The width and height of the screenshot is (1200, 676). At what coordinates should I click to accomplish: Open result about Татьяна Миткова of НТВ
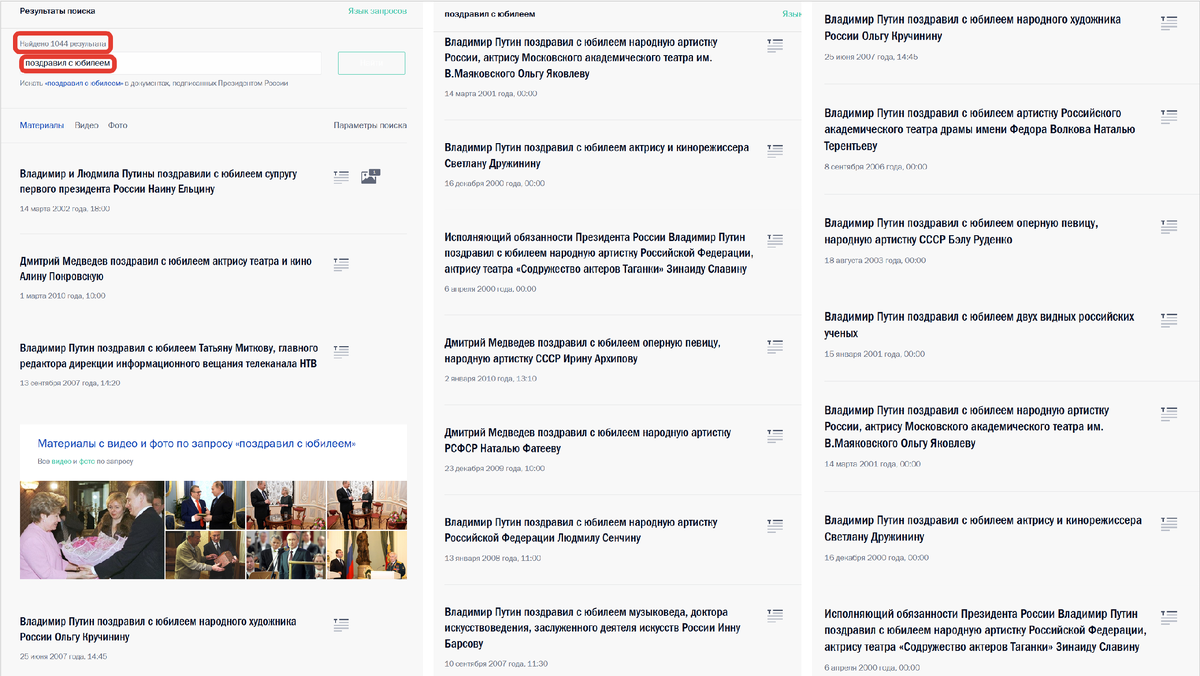pyautogui.click(x=169, y=356)
